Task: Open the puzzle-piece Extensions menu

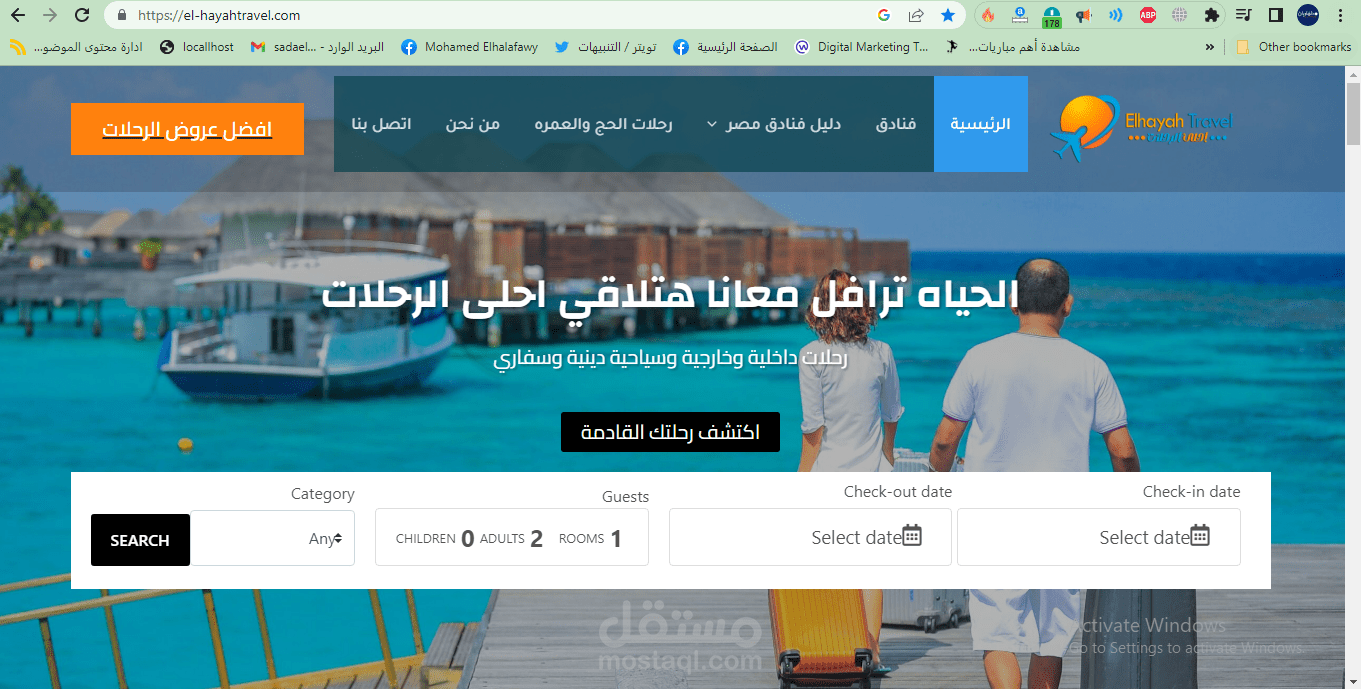Action: click(1212, 15)
